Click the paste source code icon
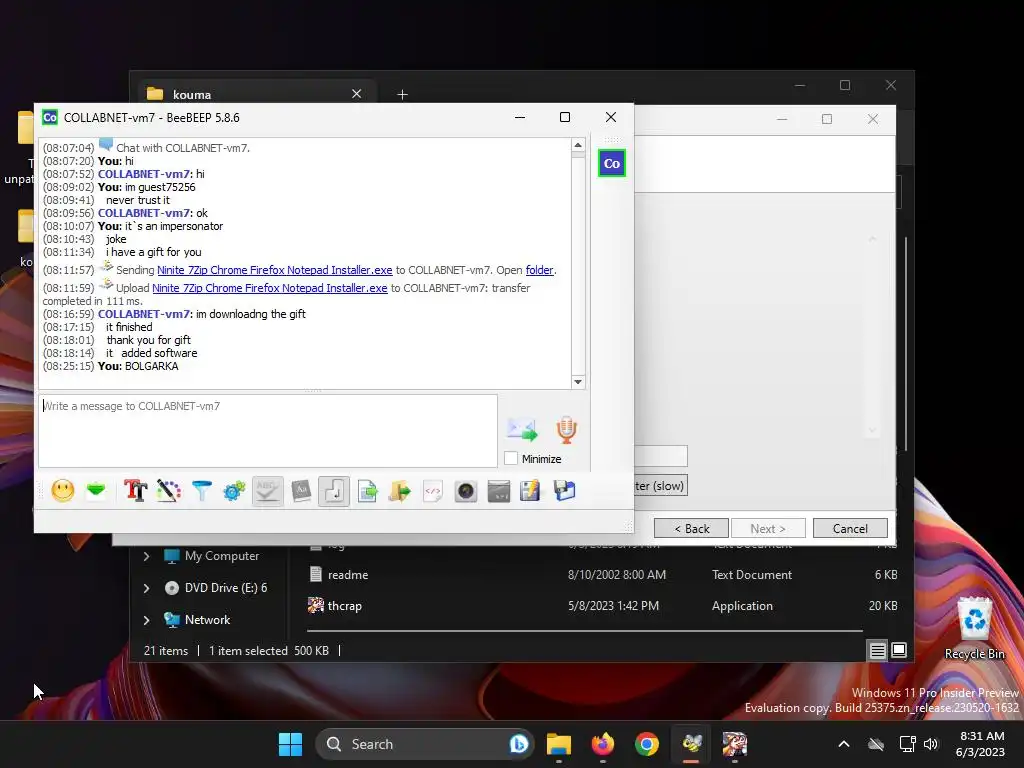This screenshot has width=1024, height=768. pos(432,490)
